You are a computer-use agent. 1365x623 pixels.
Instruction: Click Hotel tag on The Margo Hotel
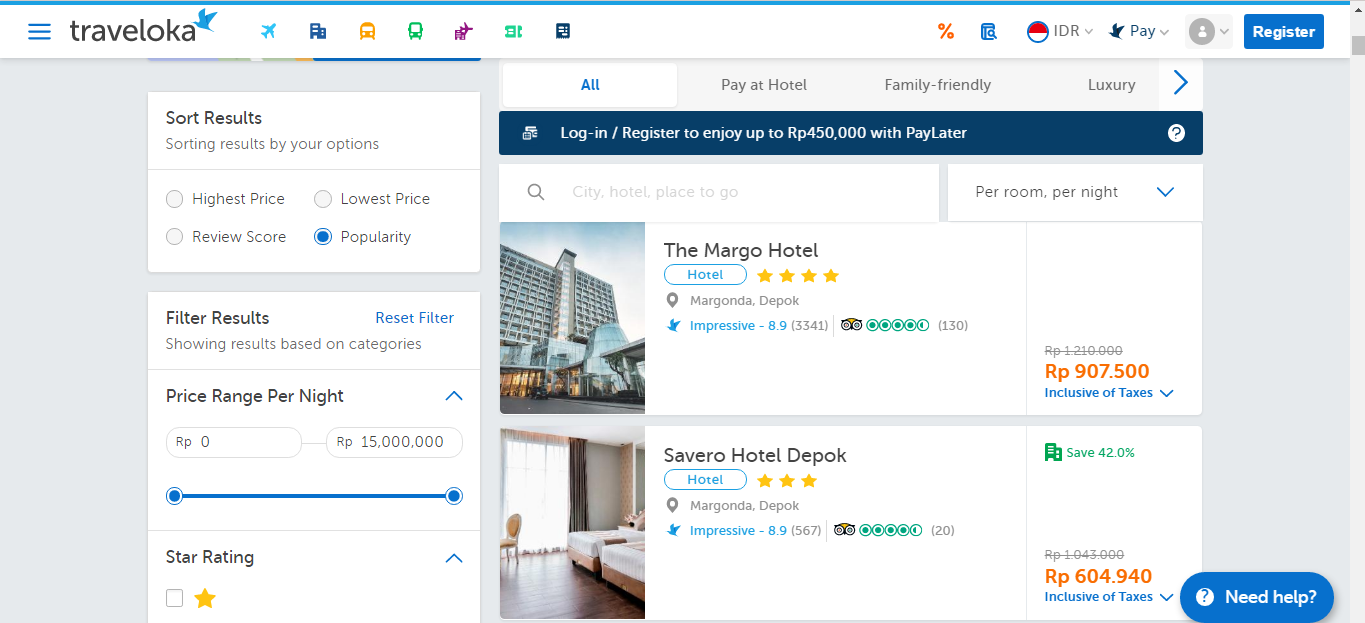point(705,275)
